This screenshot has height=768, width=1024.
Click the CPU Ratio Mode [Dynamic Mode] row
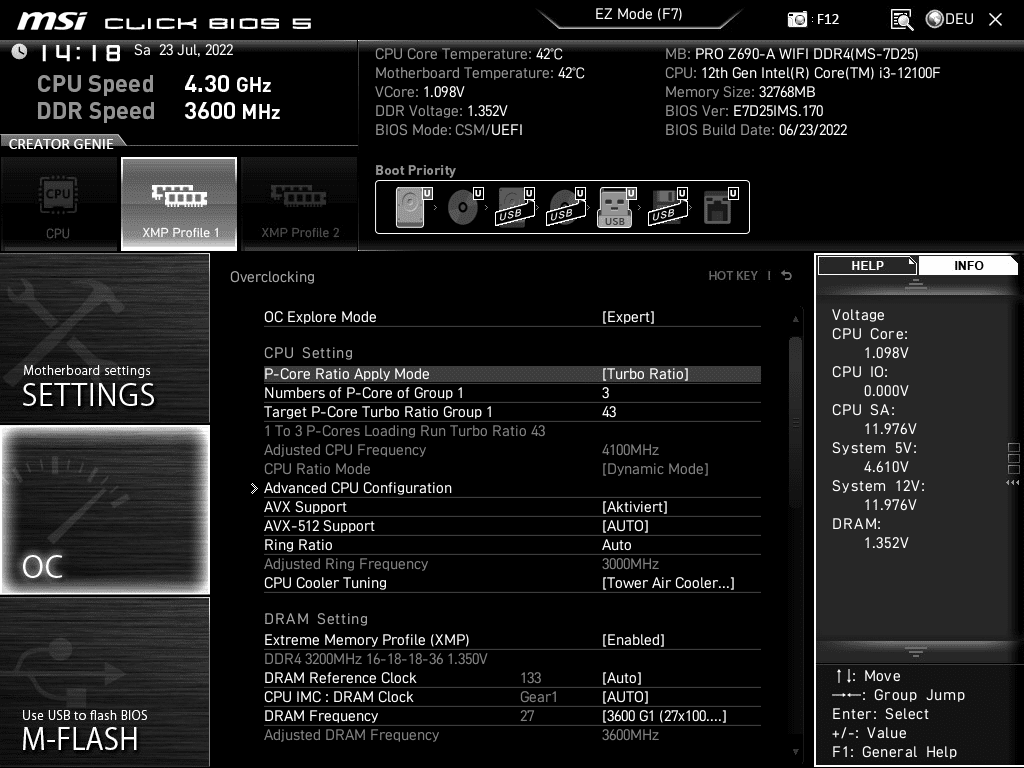click(512, 469)
